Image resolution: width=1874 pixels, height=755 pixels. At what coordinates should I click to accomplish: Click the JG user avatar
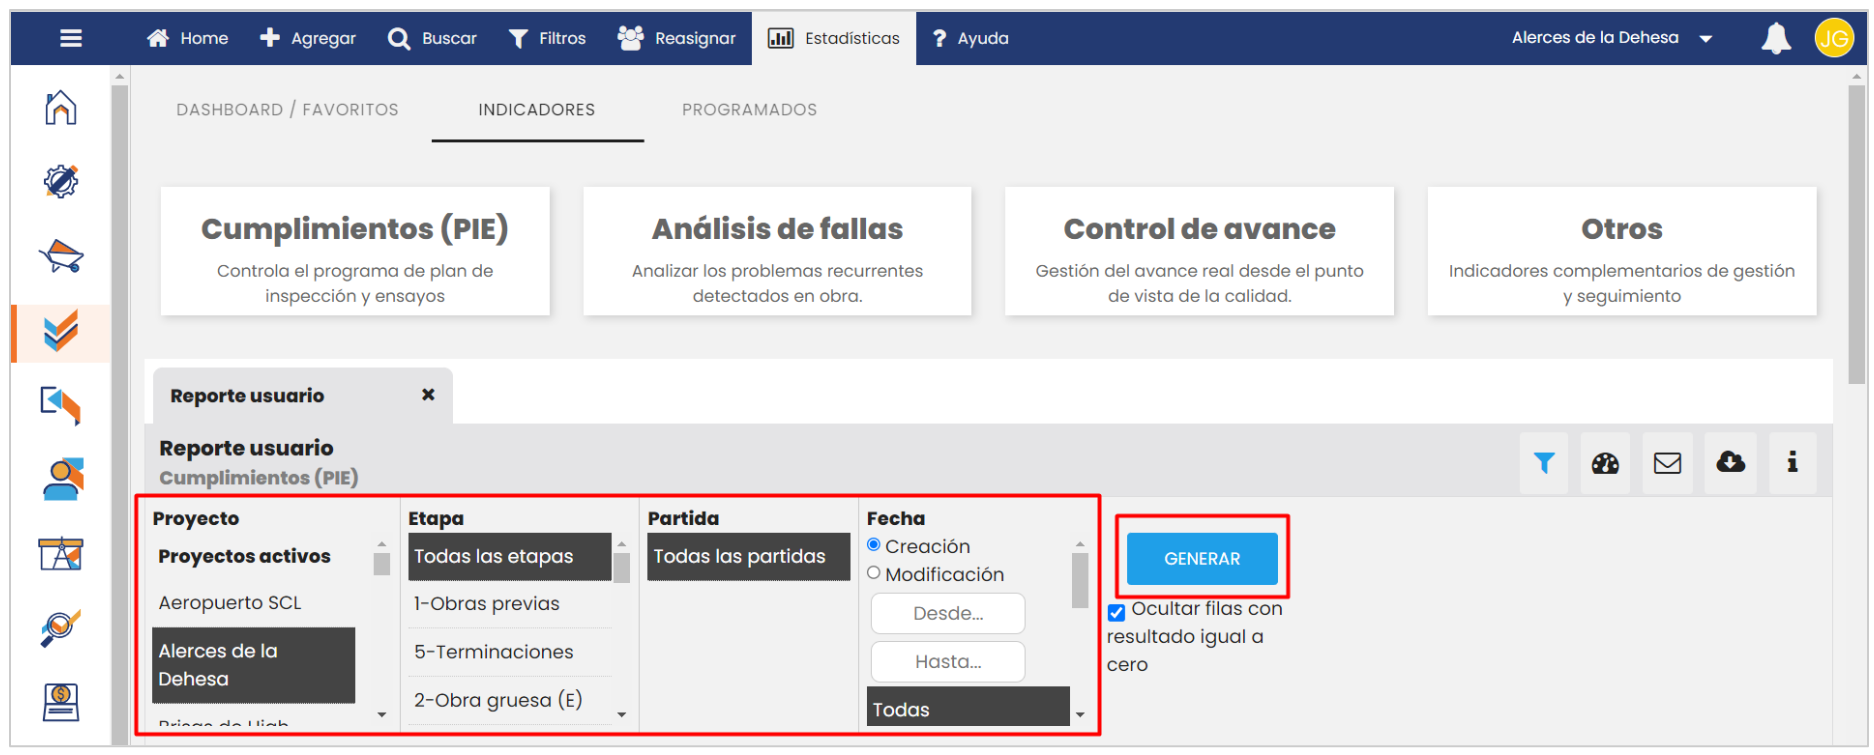[x=1834, y=39]
